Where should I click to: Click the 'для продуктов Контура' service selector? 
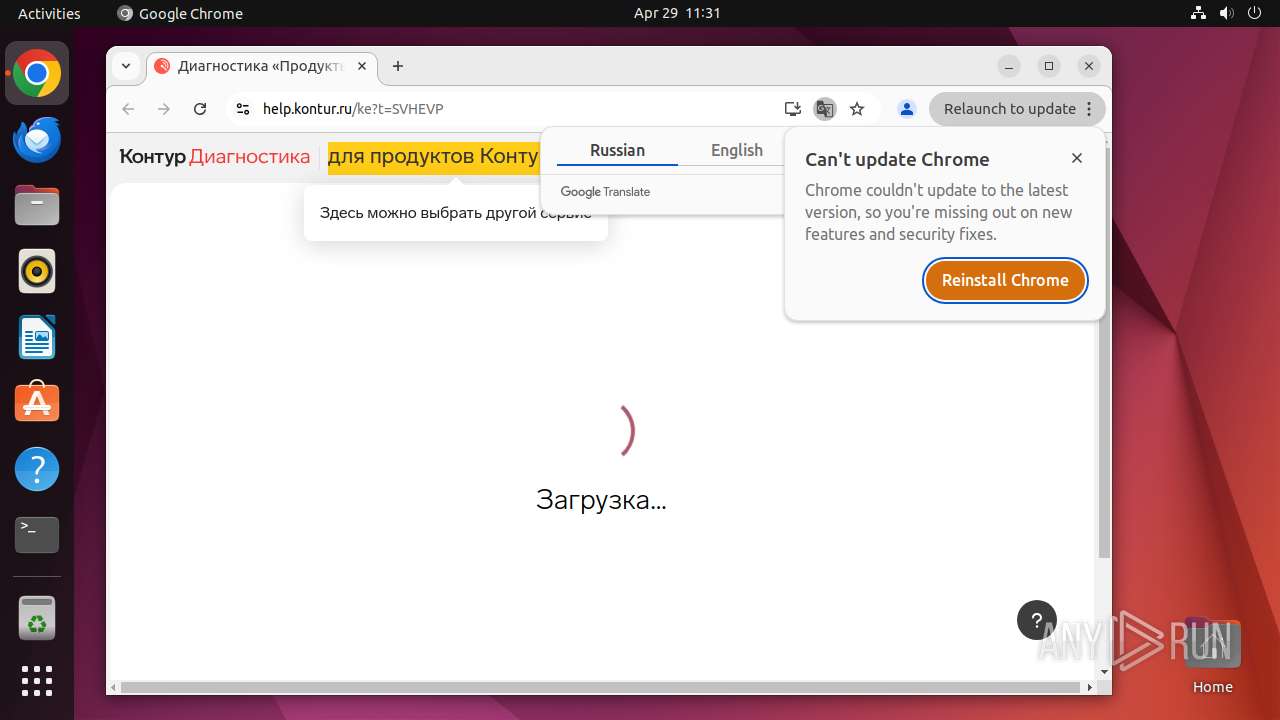click(433, 157)
